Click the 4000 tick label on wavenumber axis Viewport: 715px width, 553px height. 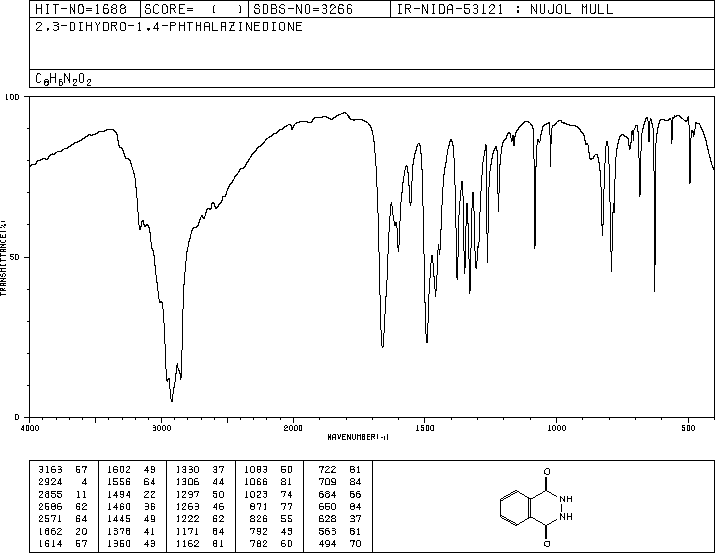(x=30, y=428)
